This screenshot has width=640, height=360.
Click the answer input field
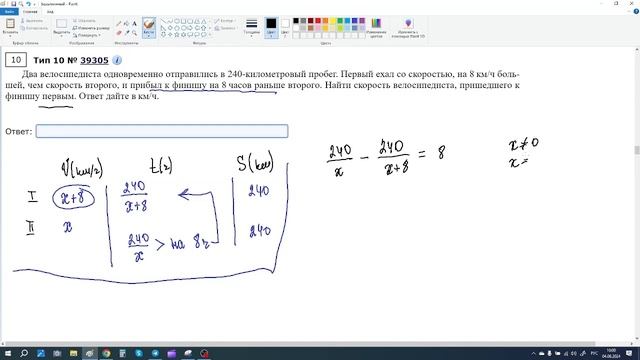point(162,131)
